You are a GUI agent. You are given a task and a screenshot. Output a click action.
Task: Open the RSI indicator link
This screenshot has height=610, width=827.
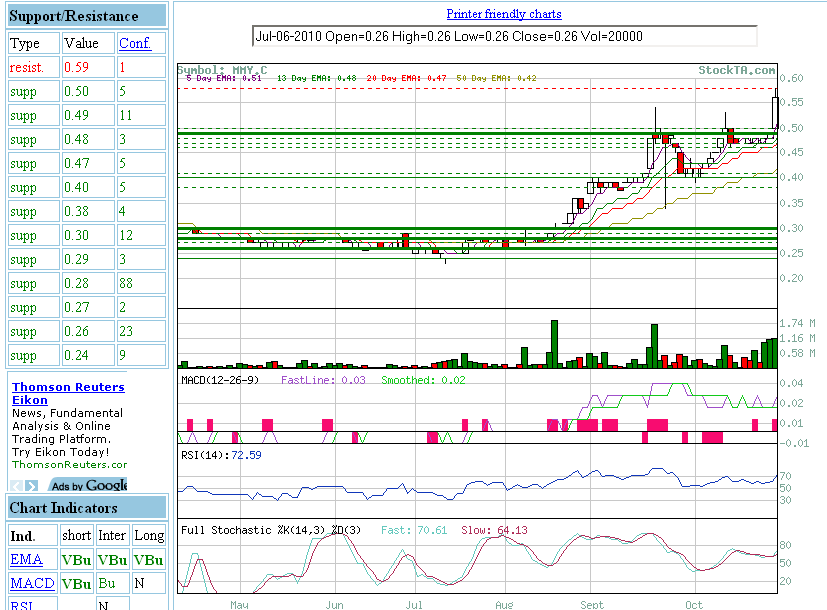pyautogui.click(x=22, y=605)
